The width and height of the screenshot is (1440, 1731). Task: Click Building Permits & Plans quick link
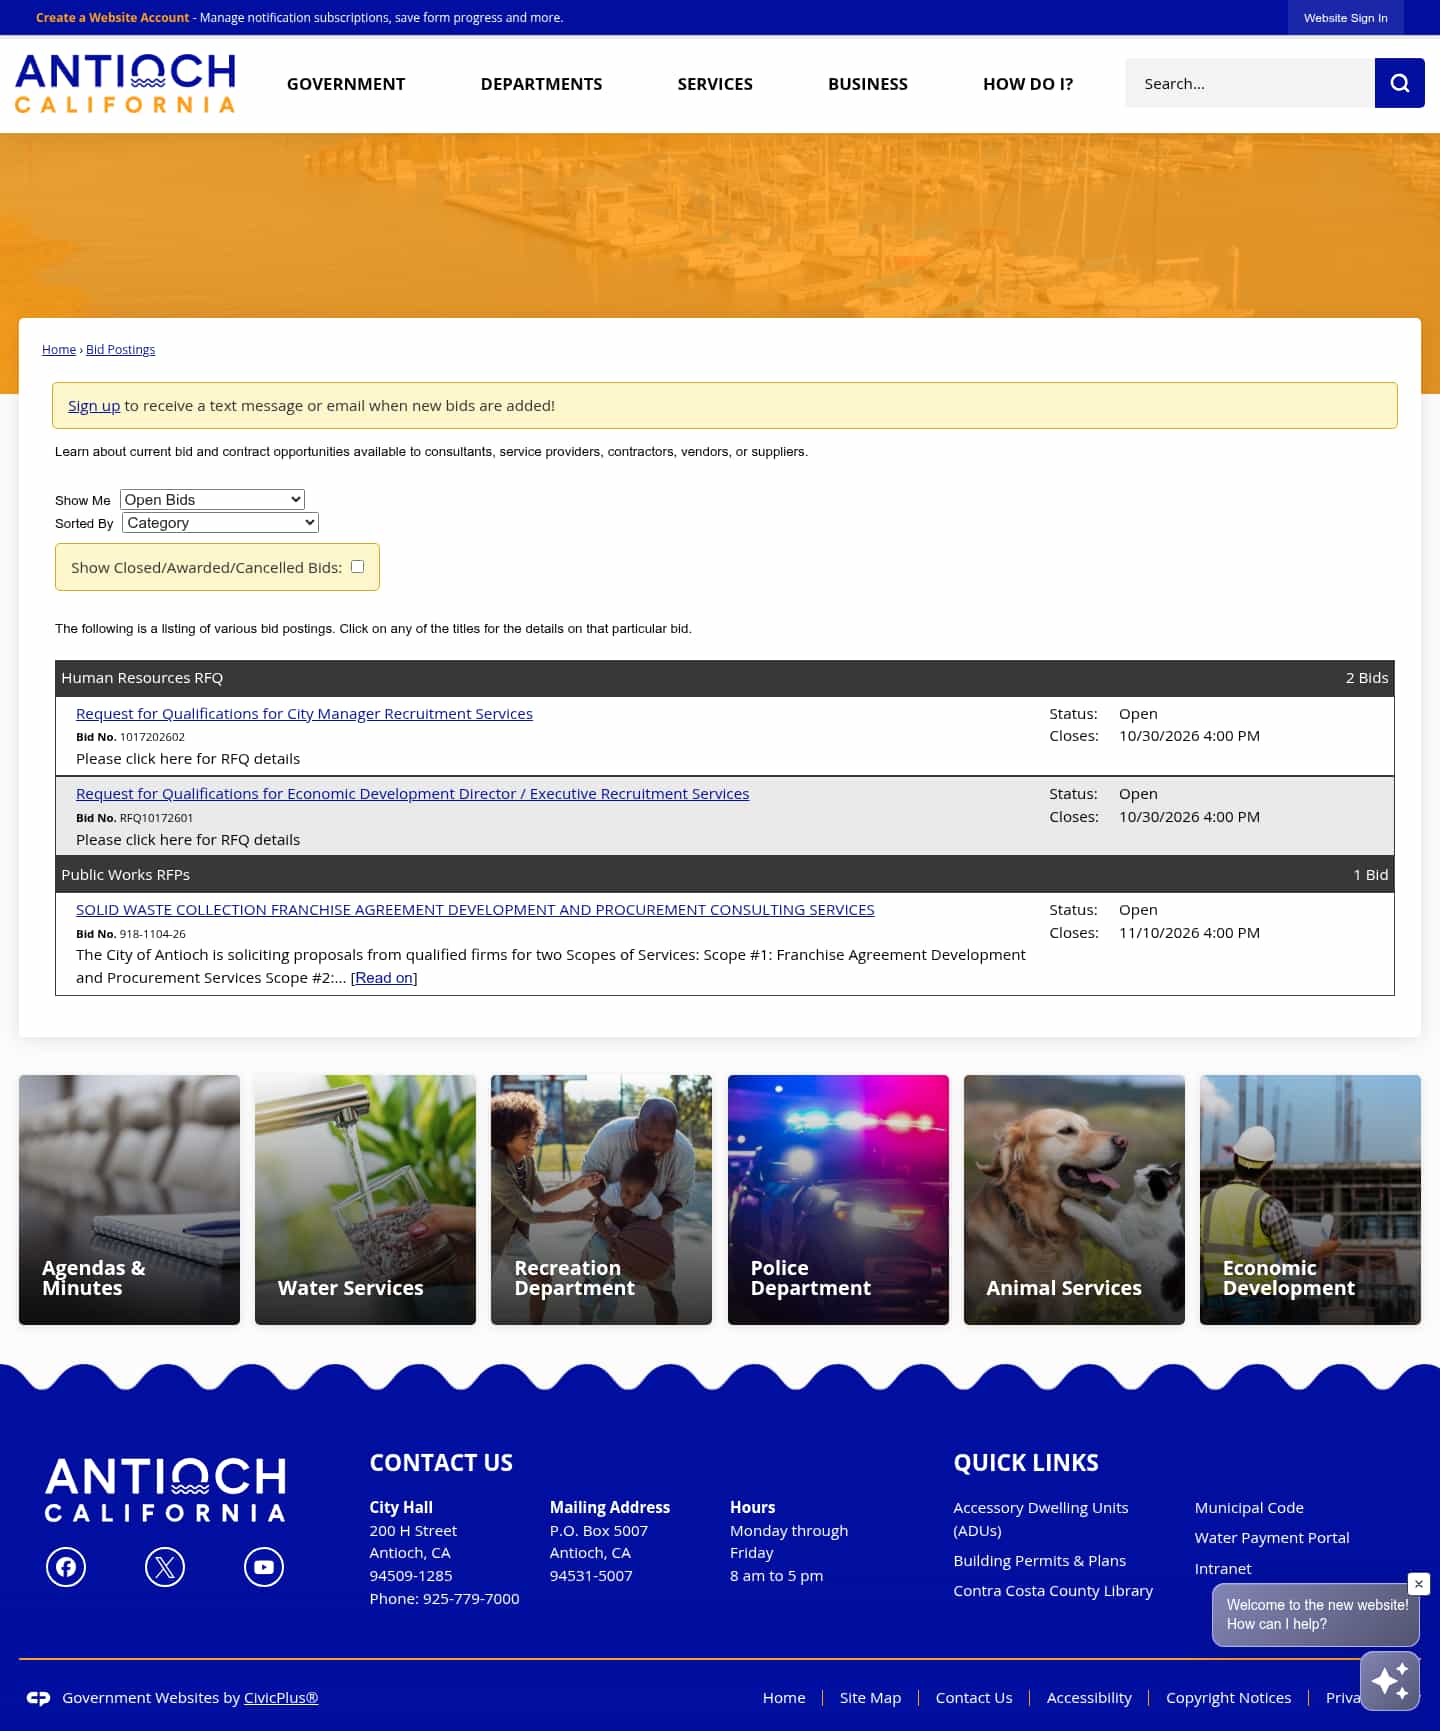pyautogui.click(x=1039, y=1561)
